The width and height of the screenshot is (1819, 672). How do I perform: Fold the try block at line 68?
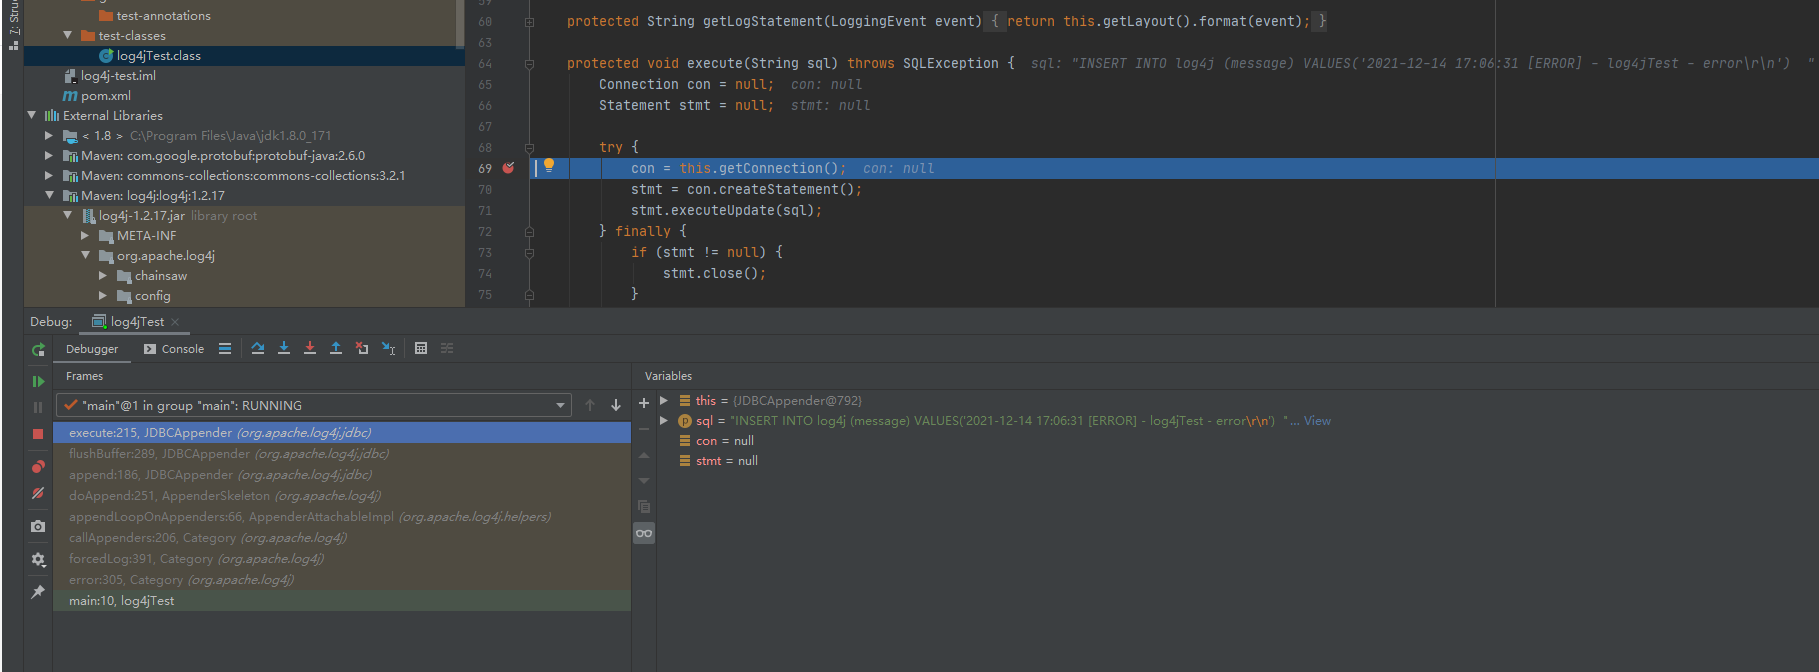530,147
